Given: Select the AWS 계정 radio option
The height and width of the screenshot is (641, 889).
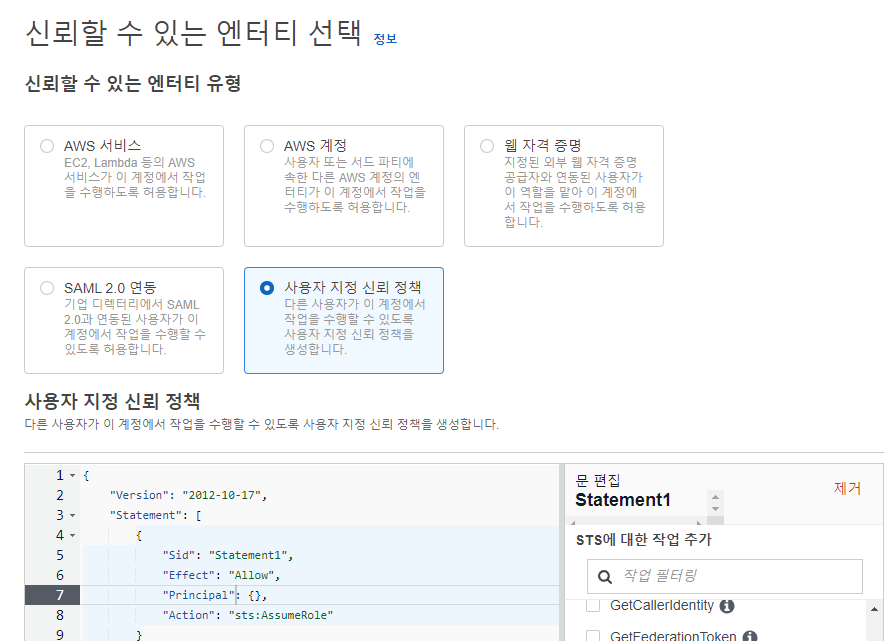Looking at the screenshot, I should point(267,146).
